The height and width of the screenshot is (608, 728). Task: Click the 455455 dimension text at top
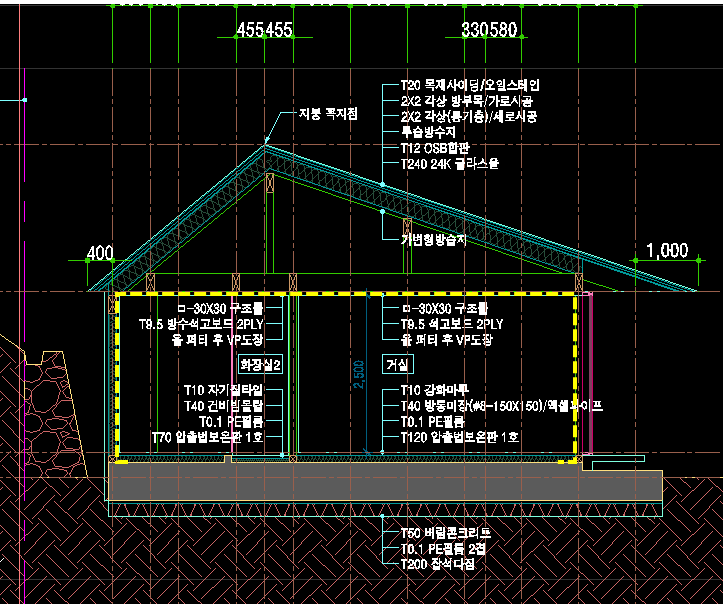pos(264,31)
